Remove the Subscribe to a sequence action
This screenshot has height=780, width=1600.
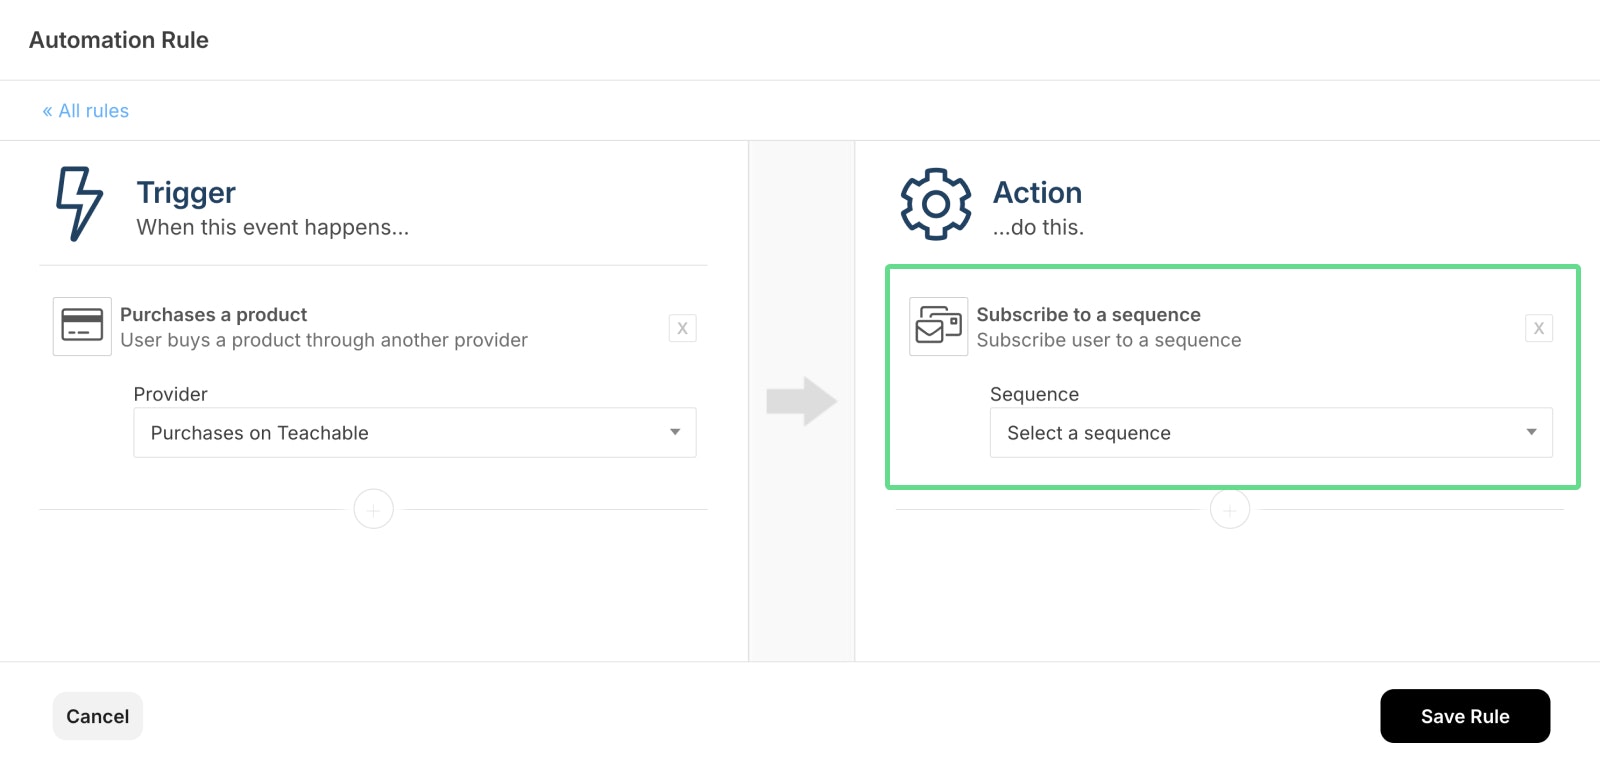[x=1538, y=328]
